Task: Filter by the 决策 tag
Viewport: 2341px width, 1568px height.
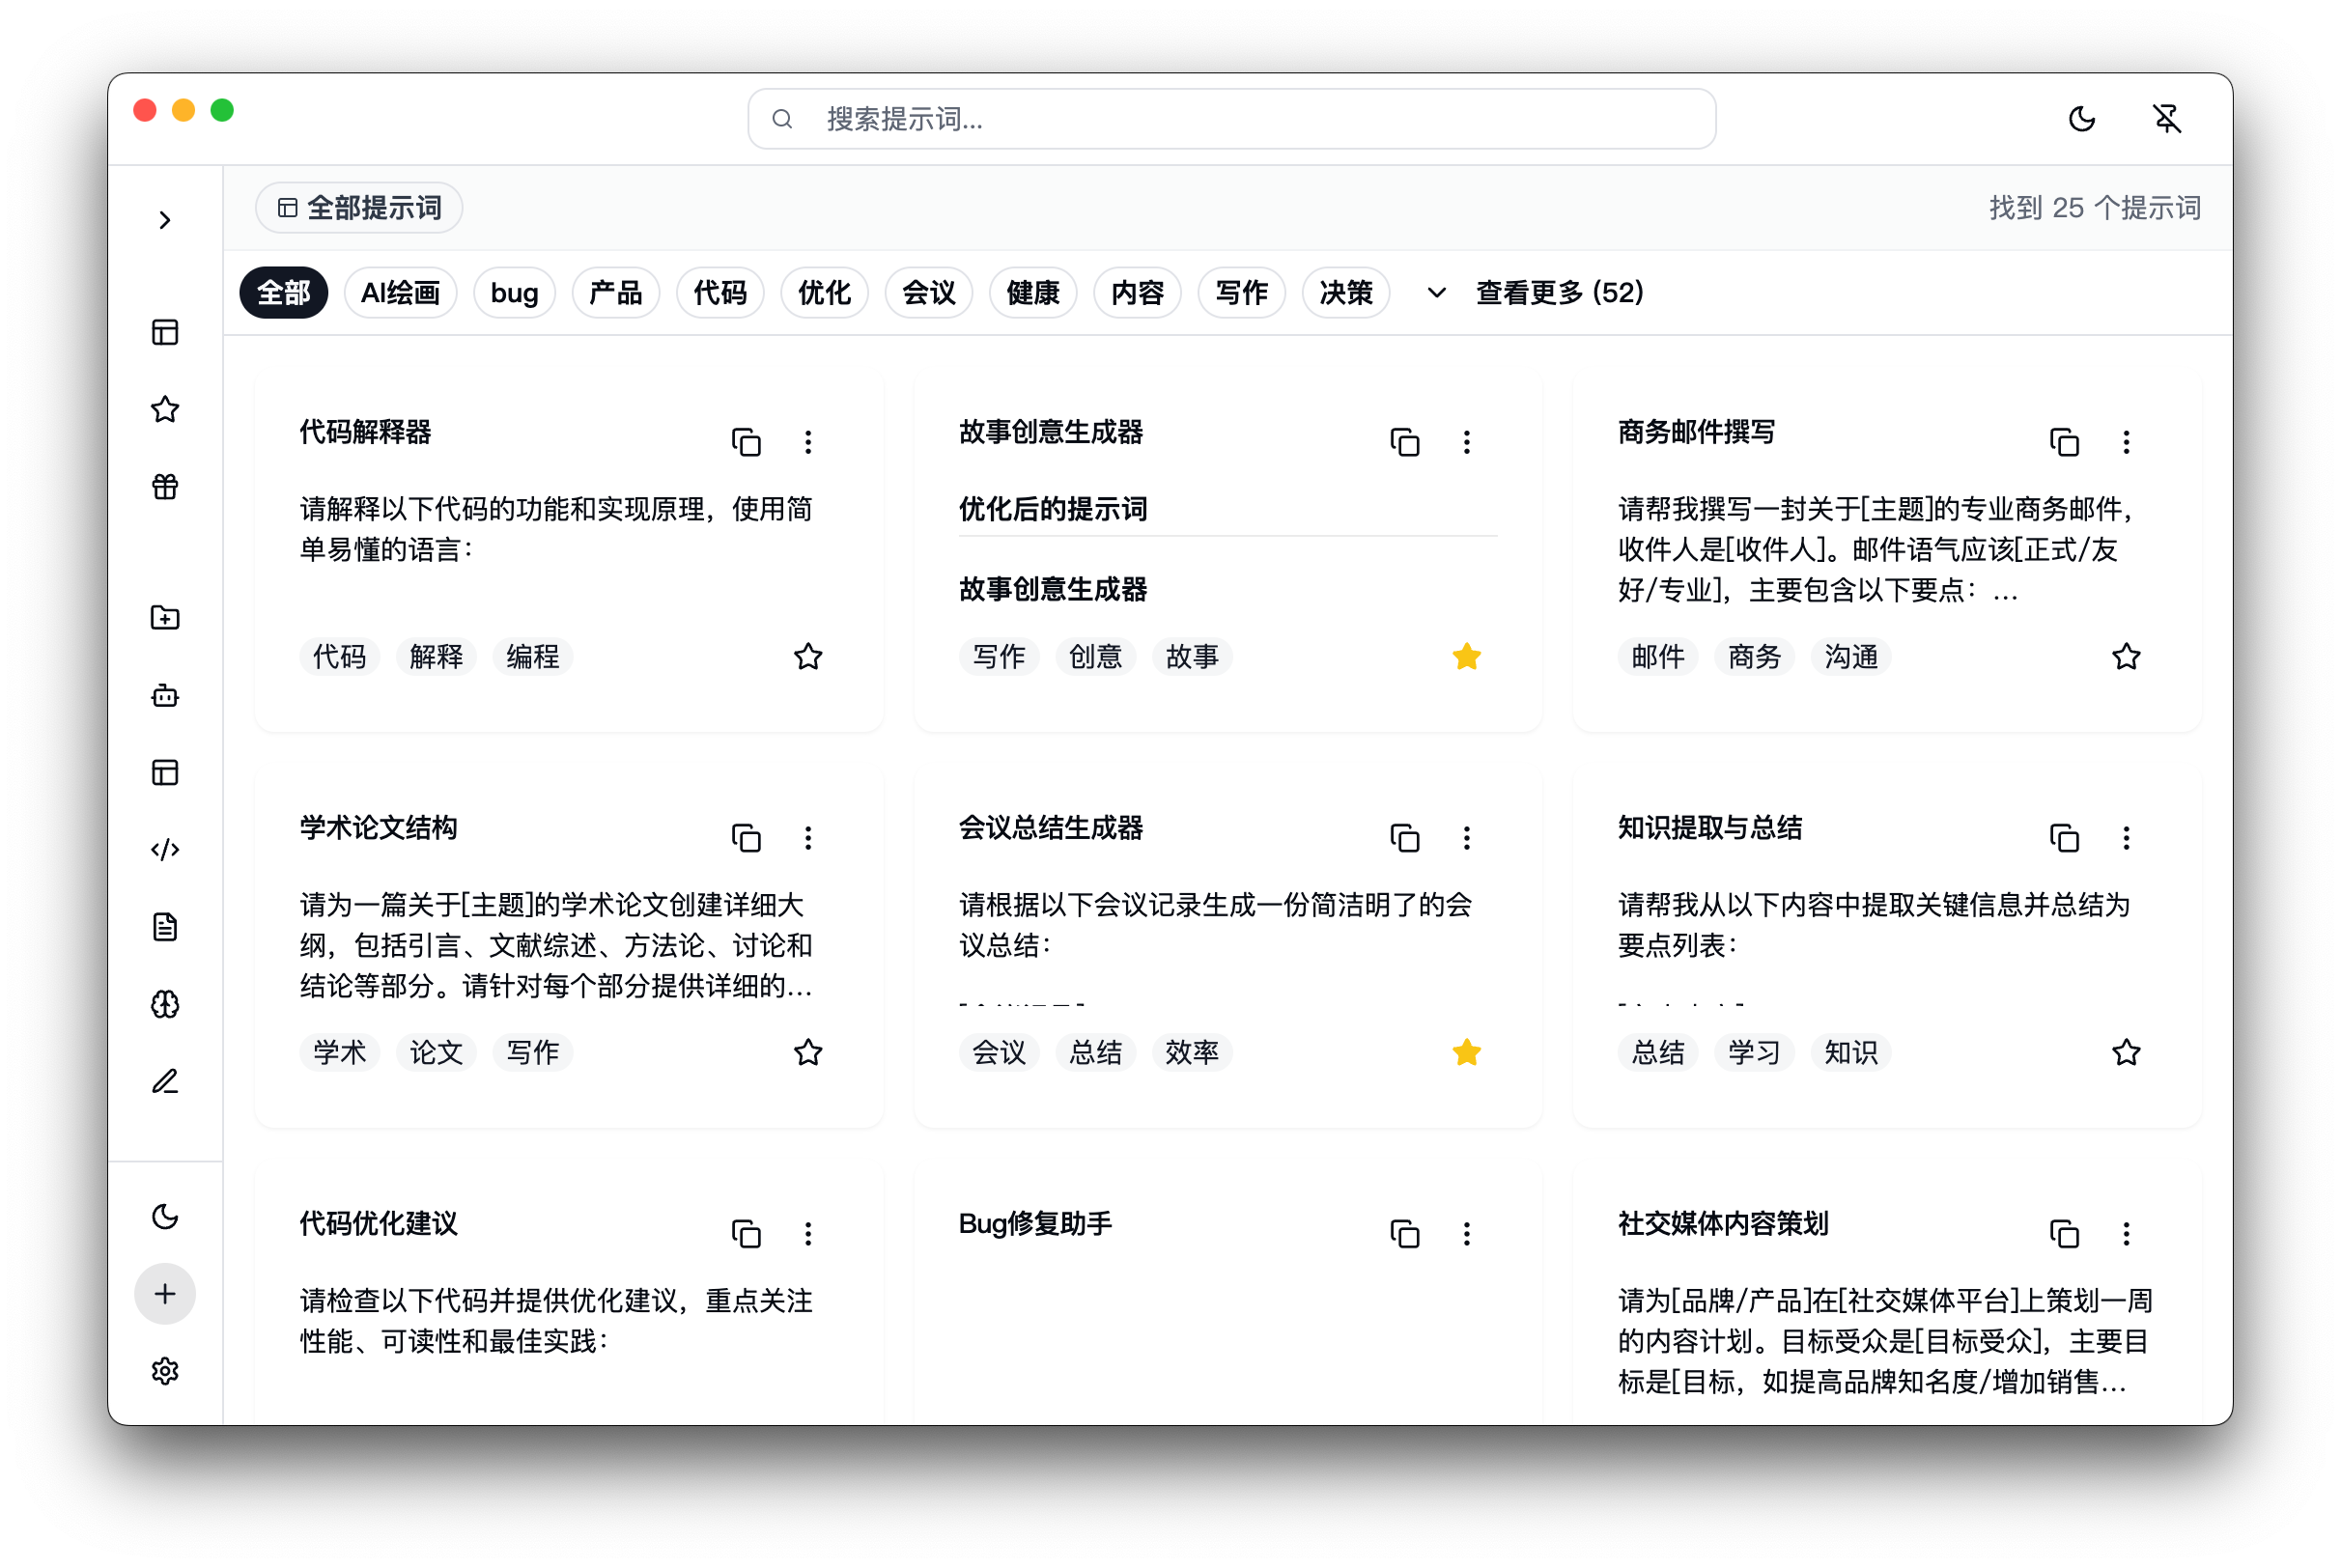Action: click(x=1346, y=293)
